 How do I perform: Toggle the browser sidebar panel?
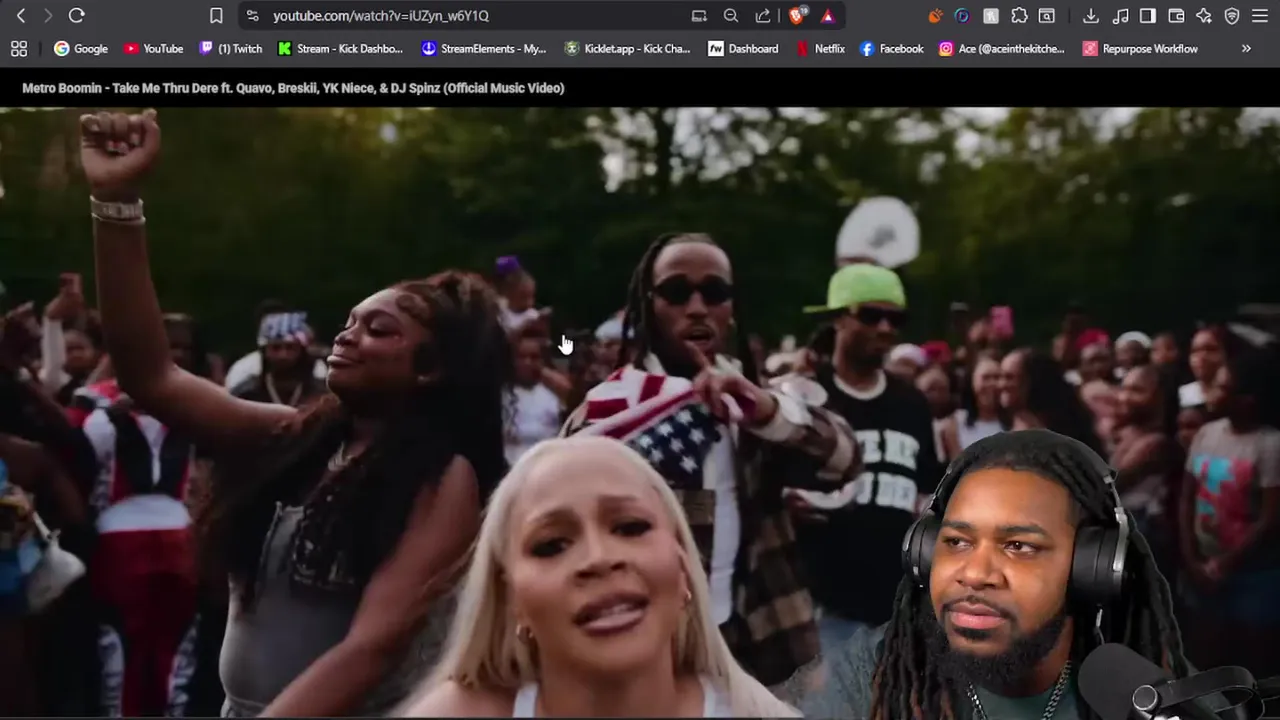click(x=1148, y=16)
